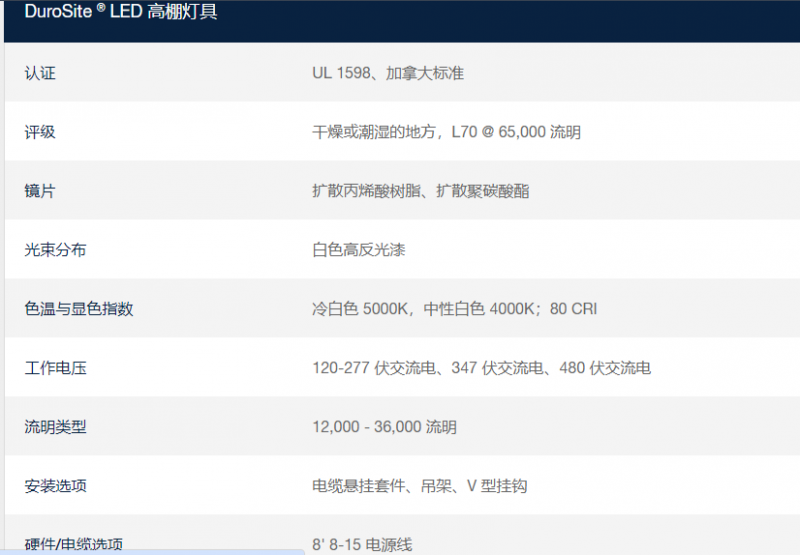Select the 工作电压 row label
The height and width of the screenshot is (555, 800).
[56, 368]
